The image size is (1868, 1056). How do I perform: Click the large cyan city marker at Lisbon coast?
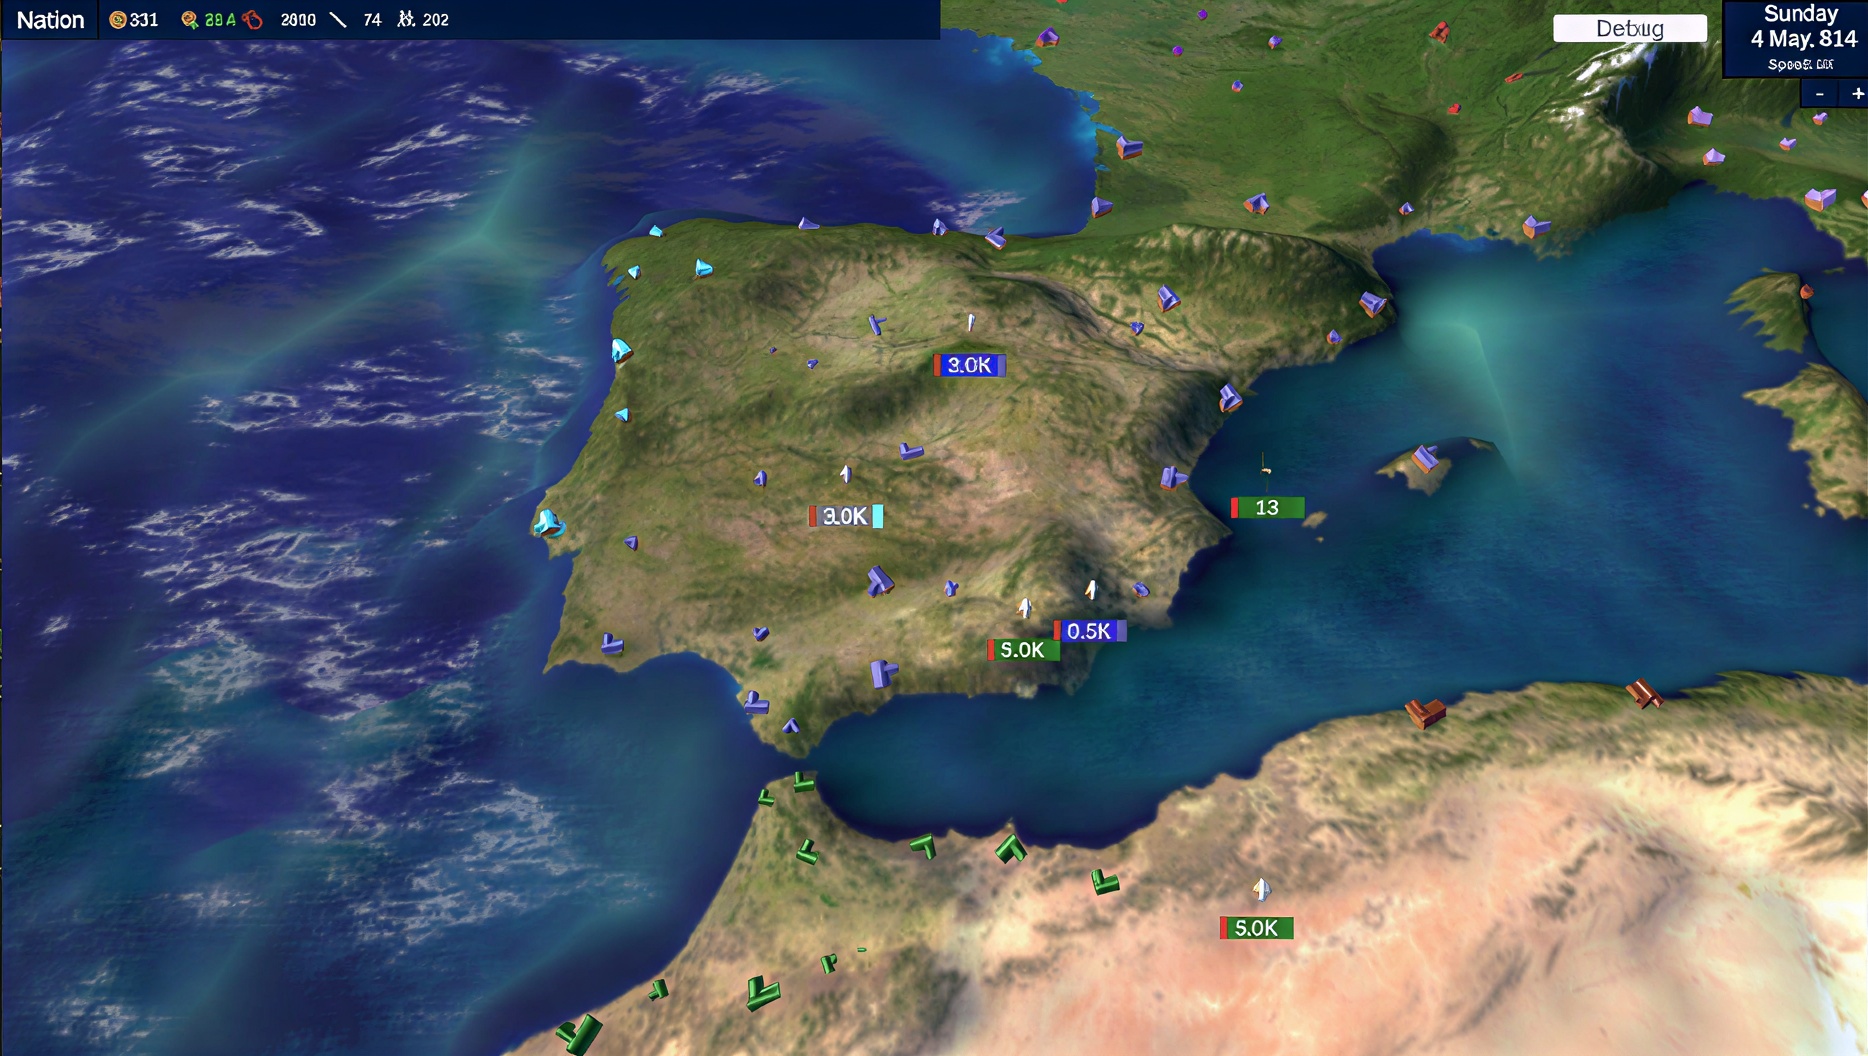click(x=548, y=523)
